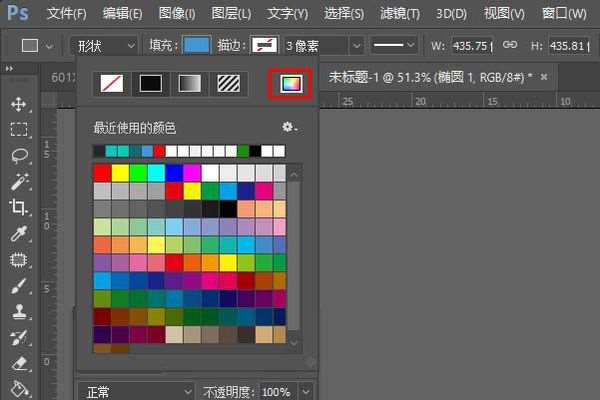Open the tool preset dropdown arrow

click(x=49, y=46)
